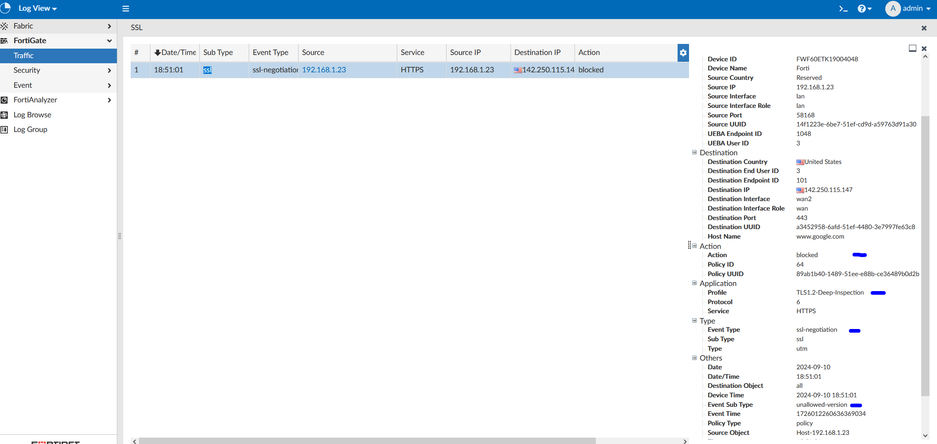Open the CLI console icon
The height and width of the screenshot is (444, 937).
pyautogui.click(x=843, y=9)
